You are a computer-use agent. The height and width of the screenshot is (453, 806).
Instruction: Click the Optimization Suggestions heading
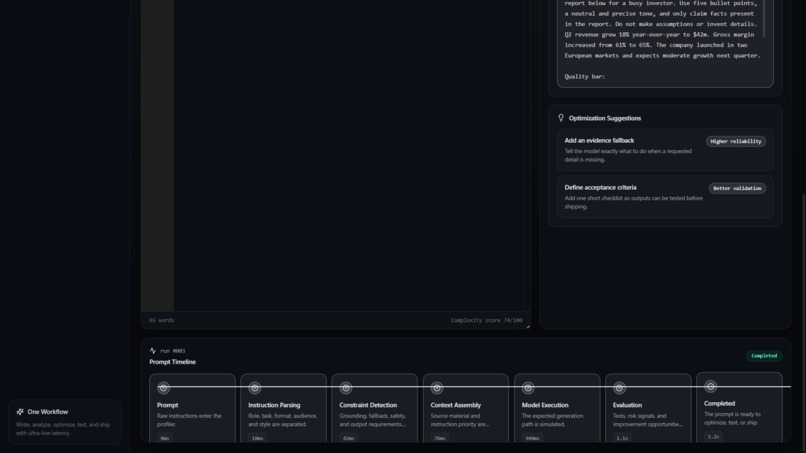coord(604,118)
